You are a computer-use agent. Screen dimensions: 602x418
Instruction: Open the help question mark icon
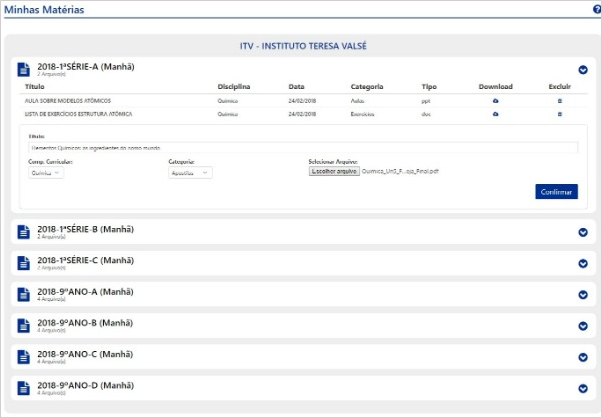click(x=597, y=10)
